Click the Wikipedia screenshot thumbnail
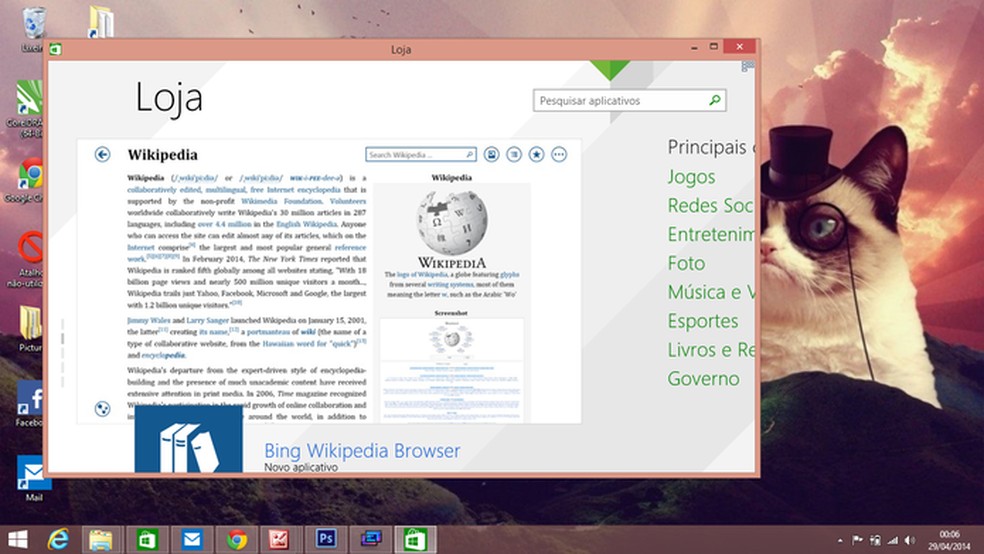Screen dimensions: 984x554 tap(451, 369)
